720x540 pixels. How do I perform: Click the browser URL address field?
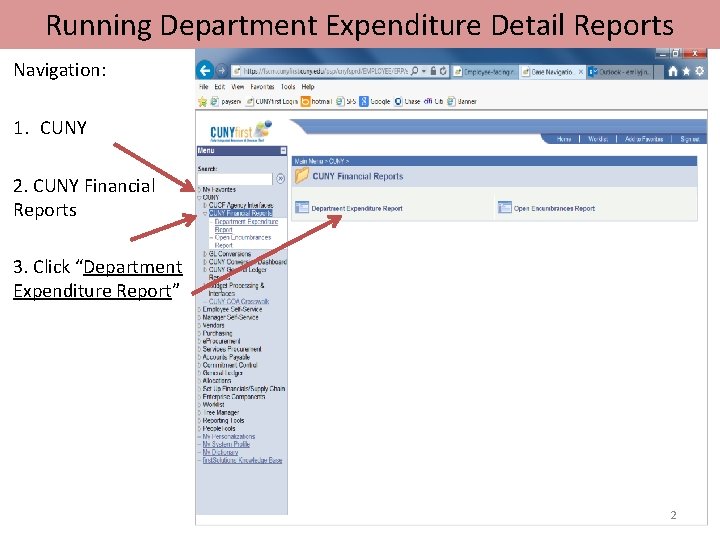click(x=321, y=71)
